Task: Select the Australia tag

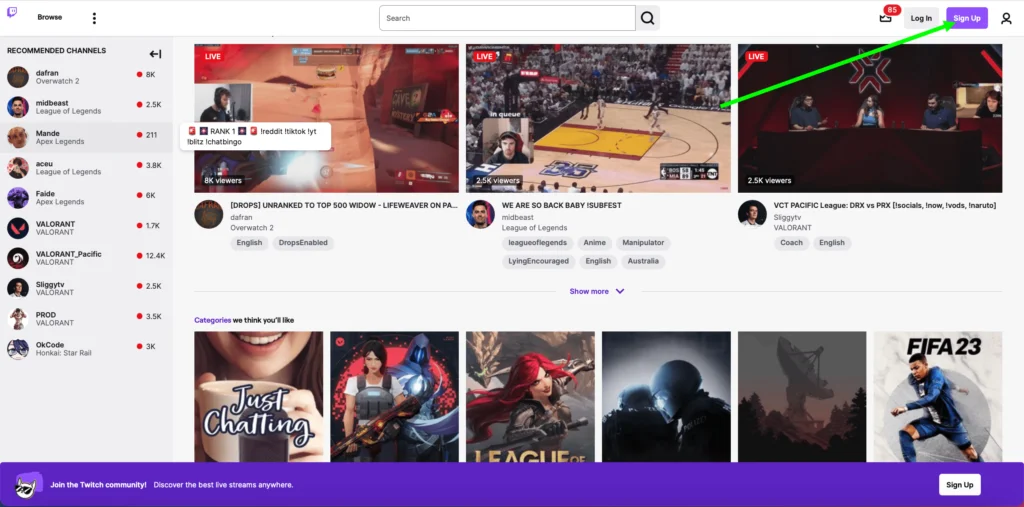Action: point(643,261)
